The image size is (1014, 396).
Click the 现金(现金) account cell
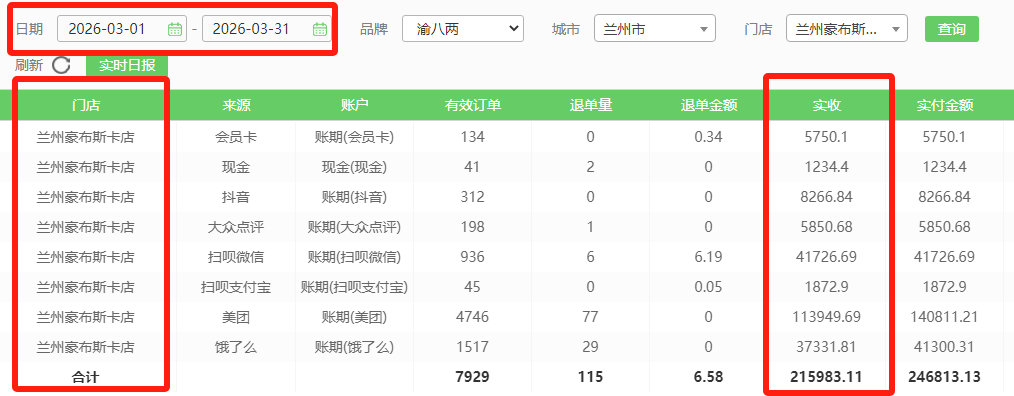coord(354,168)
